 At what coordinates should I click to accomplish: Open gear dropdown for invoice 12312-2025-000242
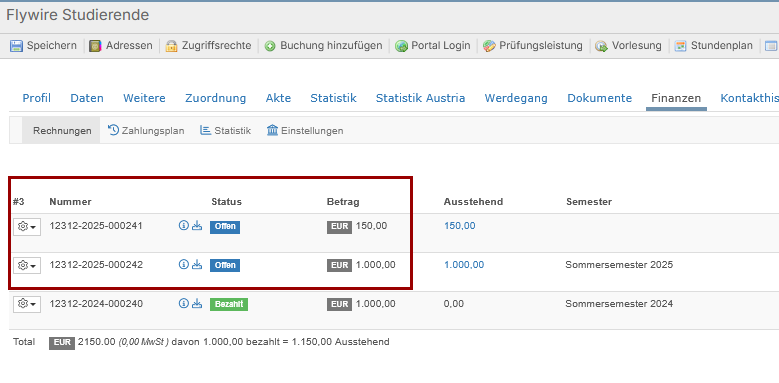[x=27, y=265]
